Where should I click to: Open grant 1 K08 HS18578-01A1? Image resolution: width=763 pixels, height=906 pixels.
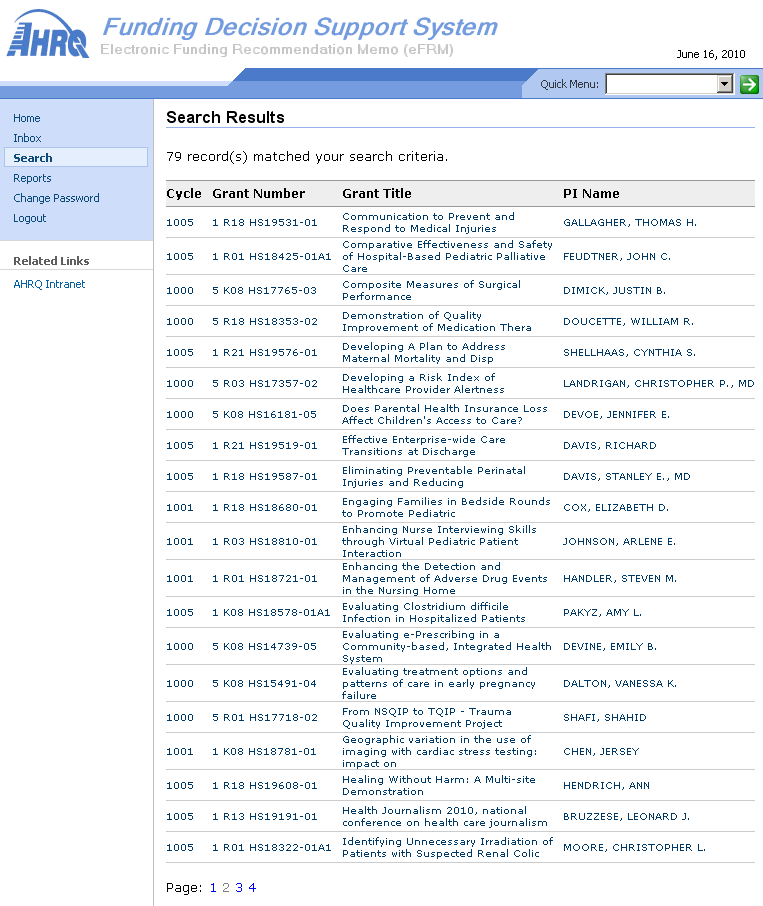(271, 613)
